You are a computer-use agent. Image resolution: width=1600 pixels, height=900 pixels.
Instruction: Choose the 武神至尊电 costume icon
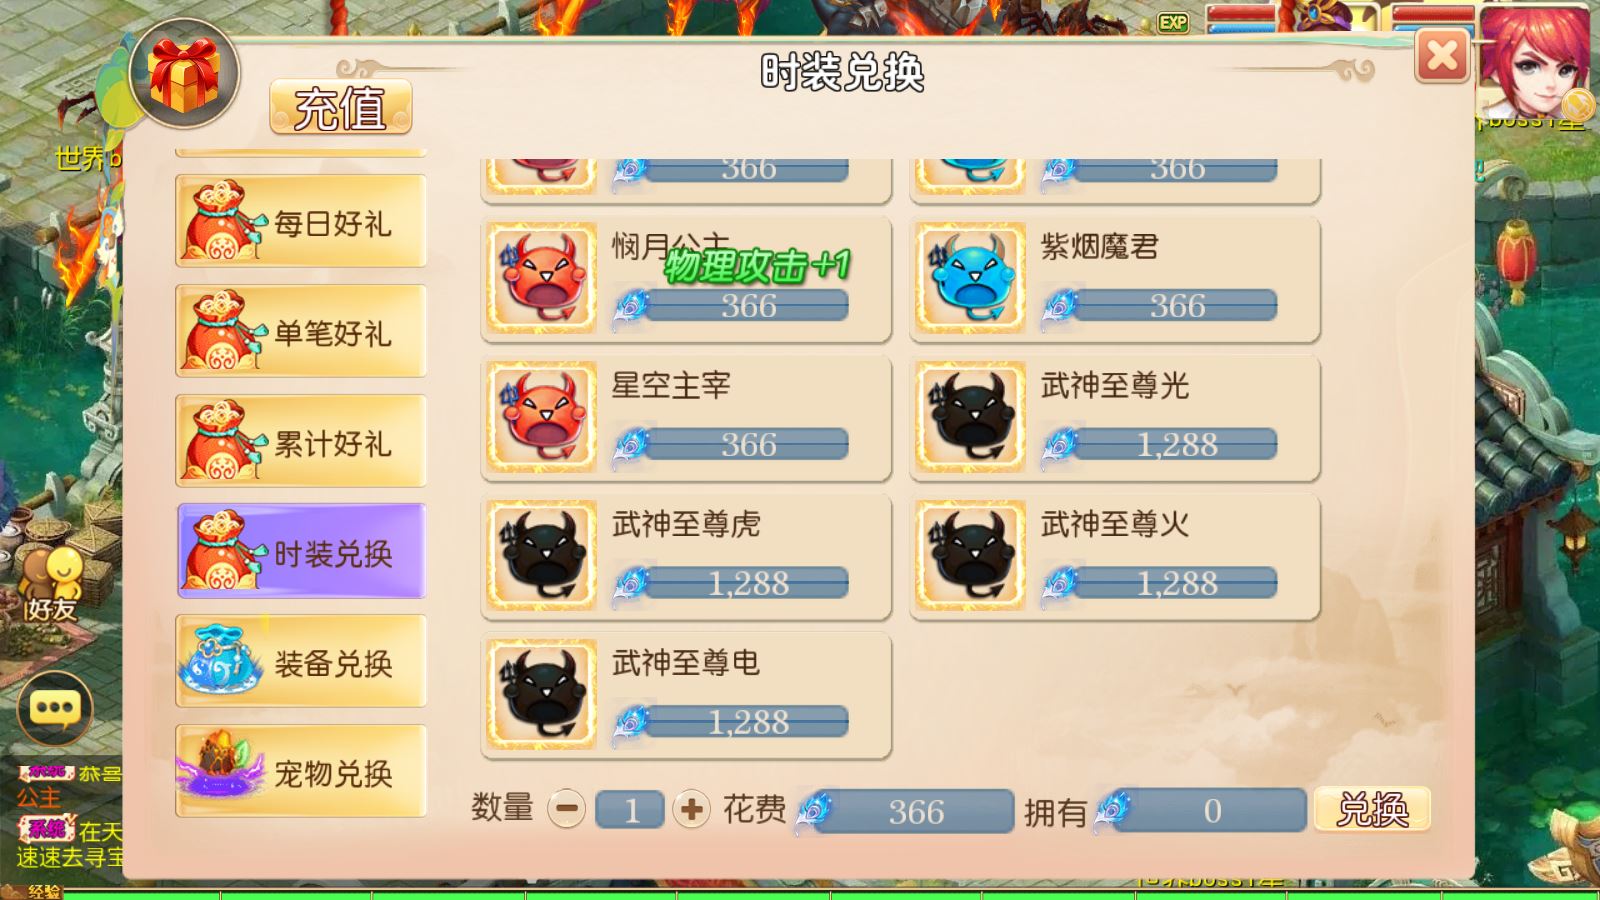point(541,695)
